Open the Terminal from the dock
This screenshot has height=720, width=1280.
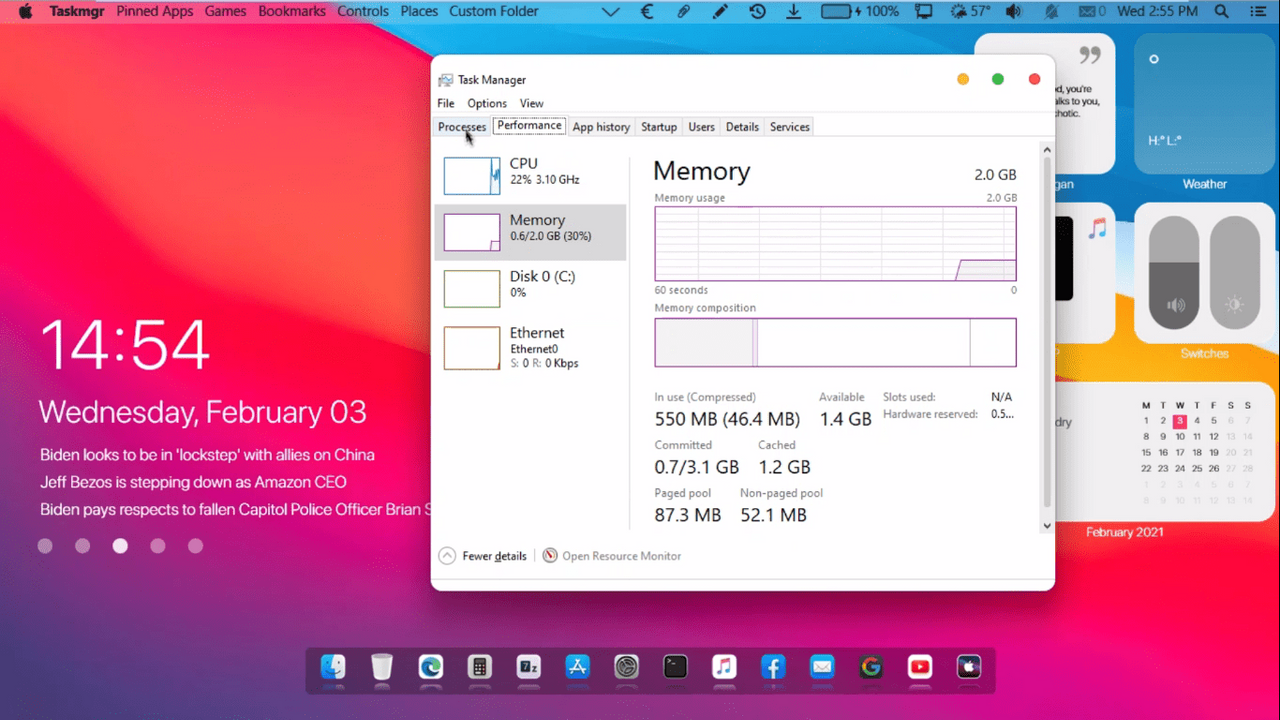pyautogui.click(x=675, y=667)
